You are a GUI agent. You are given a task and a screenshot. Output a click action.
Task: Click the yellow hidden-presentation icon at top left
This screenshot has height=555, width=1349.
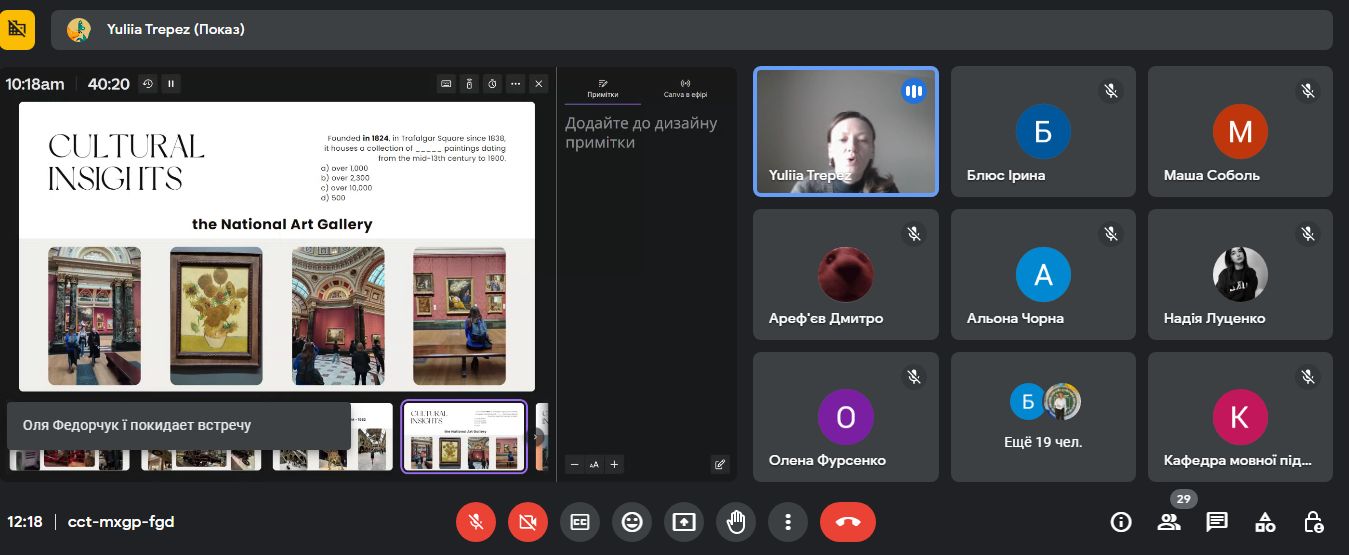17,29
